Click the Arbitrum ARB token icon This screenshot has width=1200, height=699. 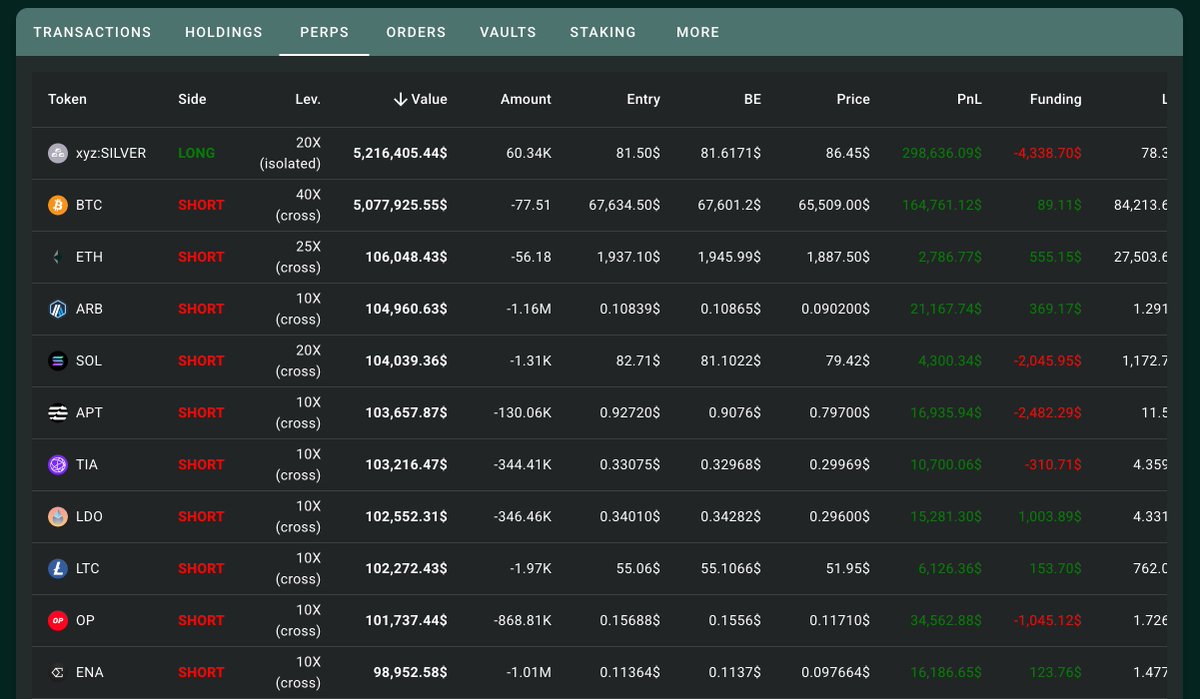click(58, 309)
